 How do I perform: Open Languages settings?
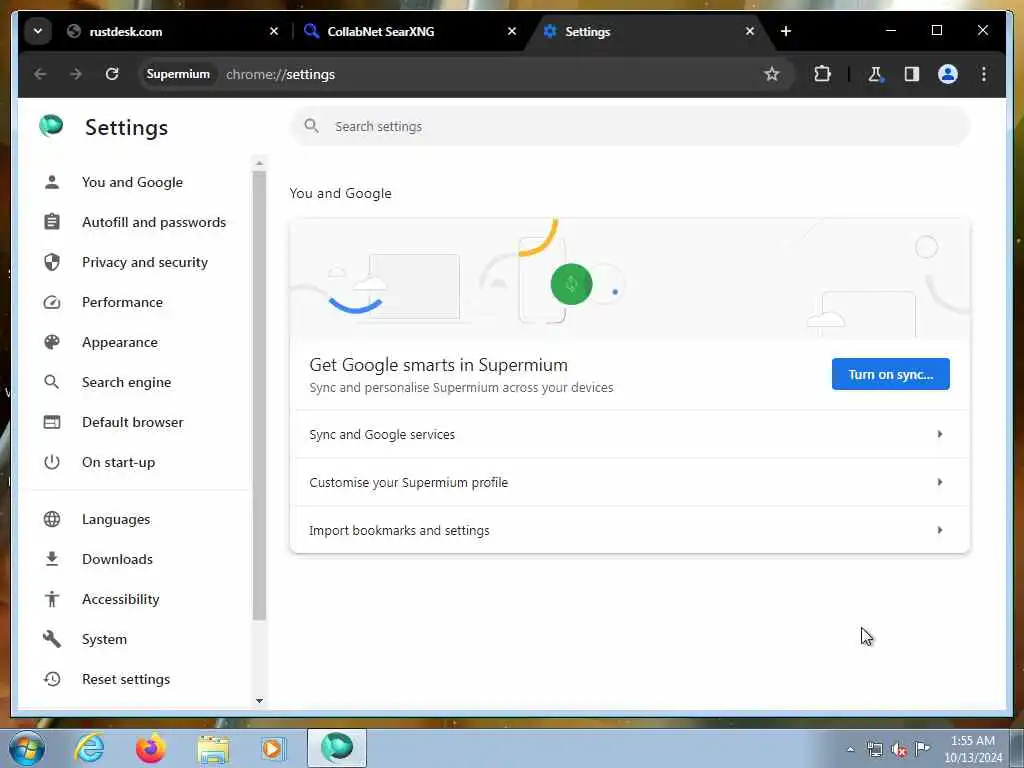116,519
